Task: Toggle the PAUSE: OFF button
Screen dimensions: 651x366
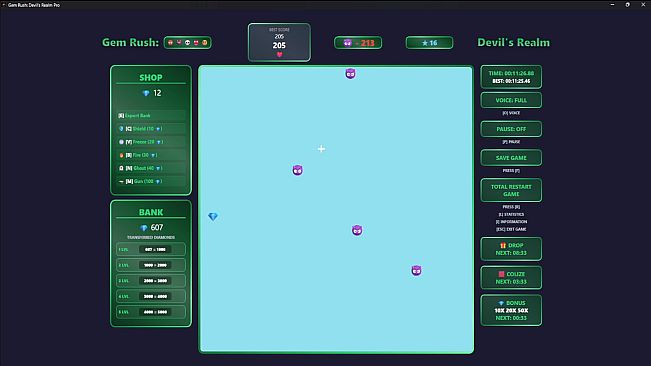Action: (x=511, y=129)
